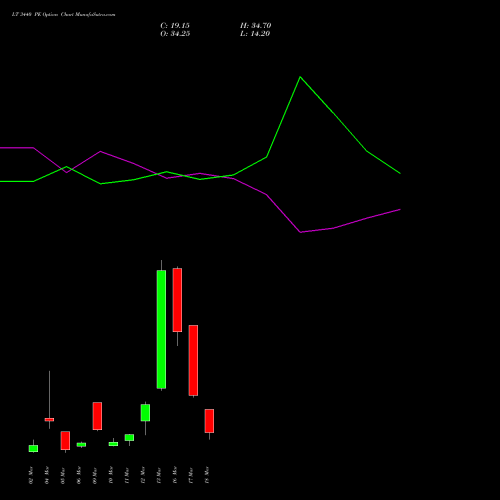Select the red candle for 09 Mar

(x=97, y=416)
